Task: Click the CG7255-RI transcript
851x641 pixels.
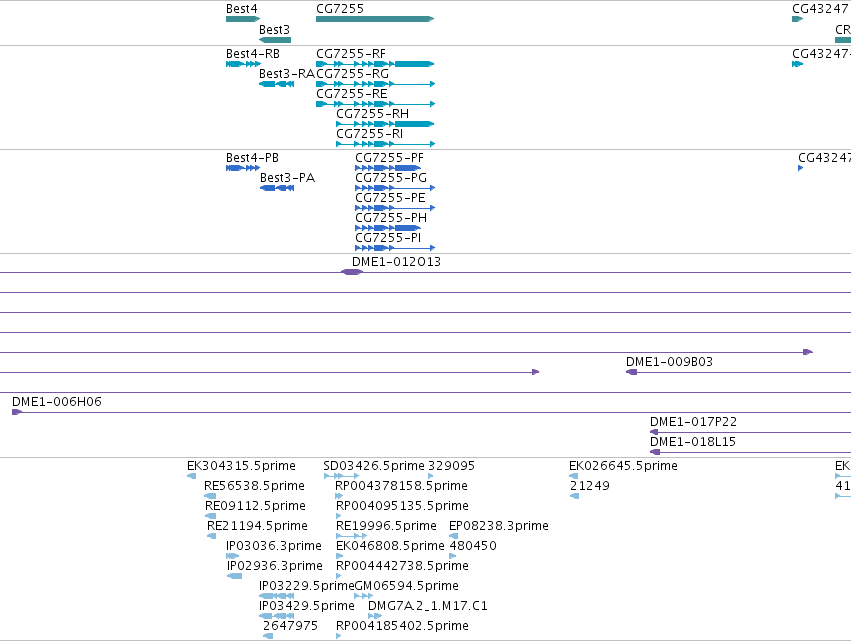Action: [x=386, y=144]
